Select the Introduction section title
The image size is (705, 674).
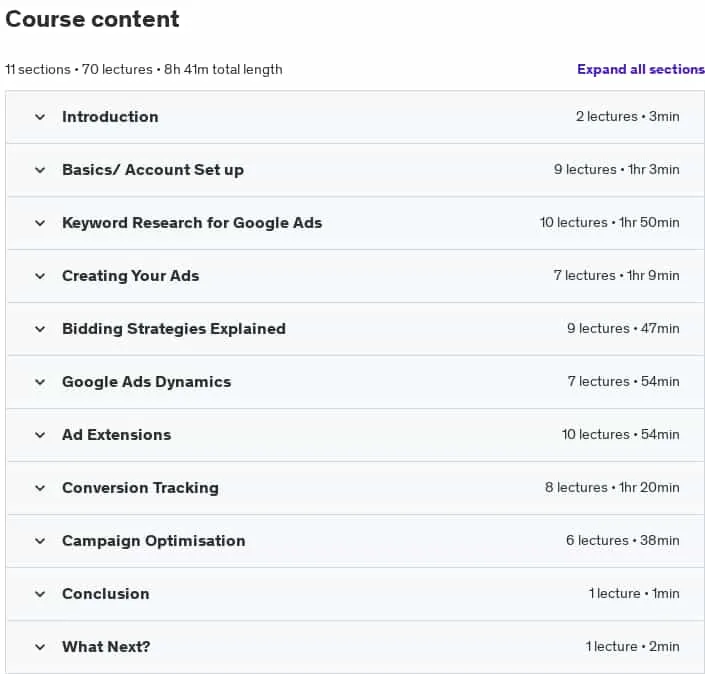point(110,117)
